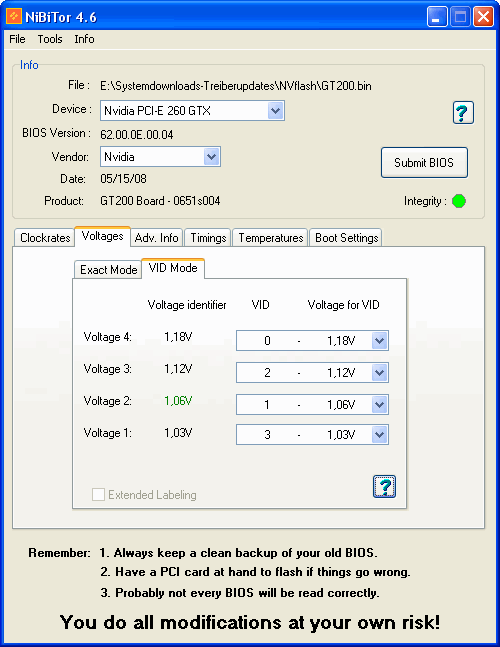Viewport: 500px width, 647px height.
Task: Switch to the Exact Mode sub-tab
Action: (x=108, y=269)
